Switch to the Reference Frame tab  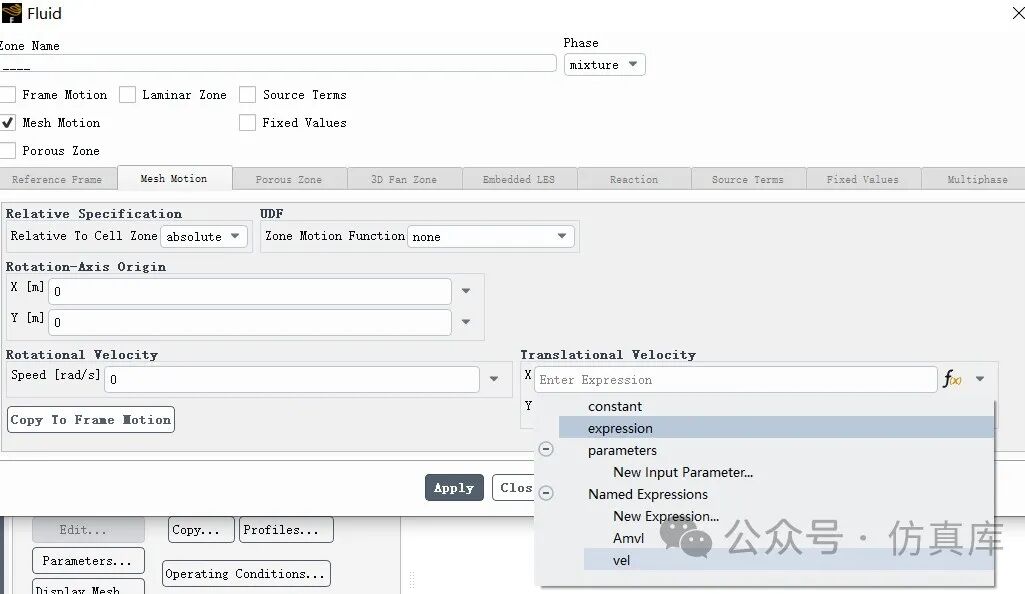(58, 179)
